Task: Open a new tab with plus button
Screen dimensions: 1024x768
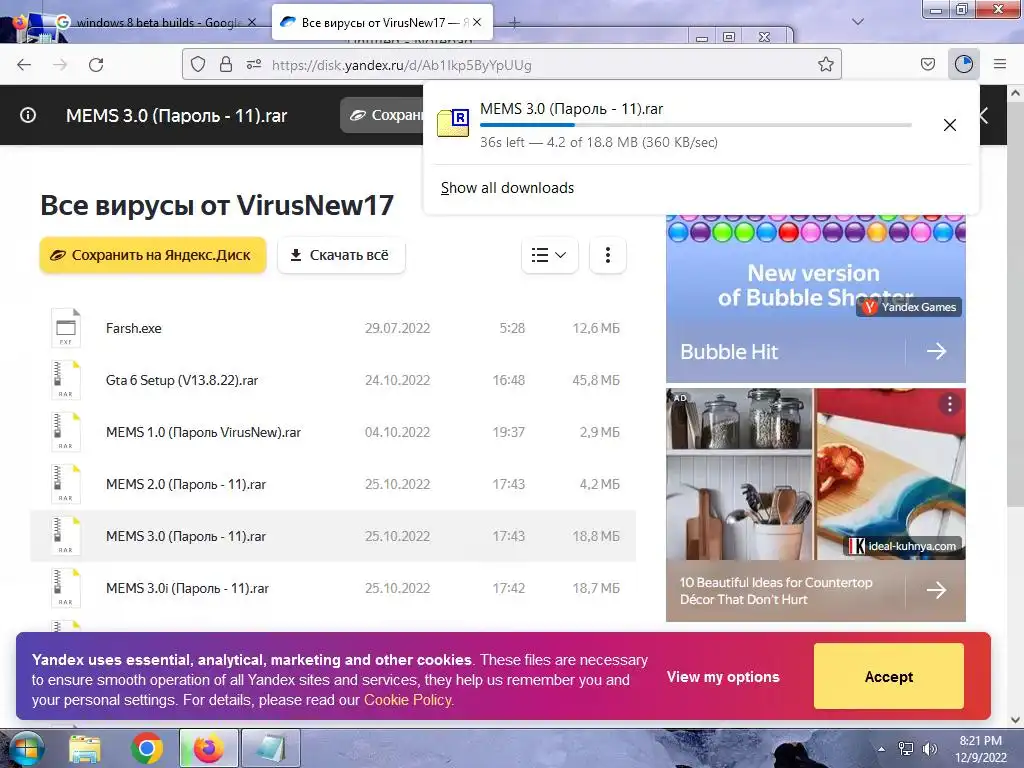Action: click(x=515, y=23)
